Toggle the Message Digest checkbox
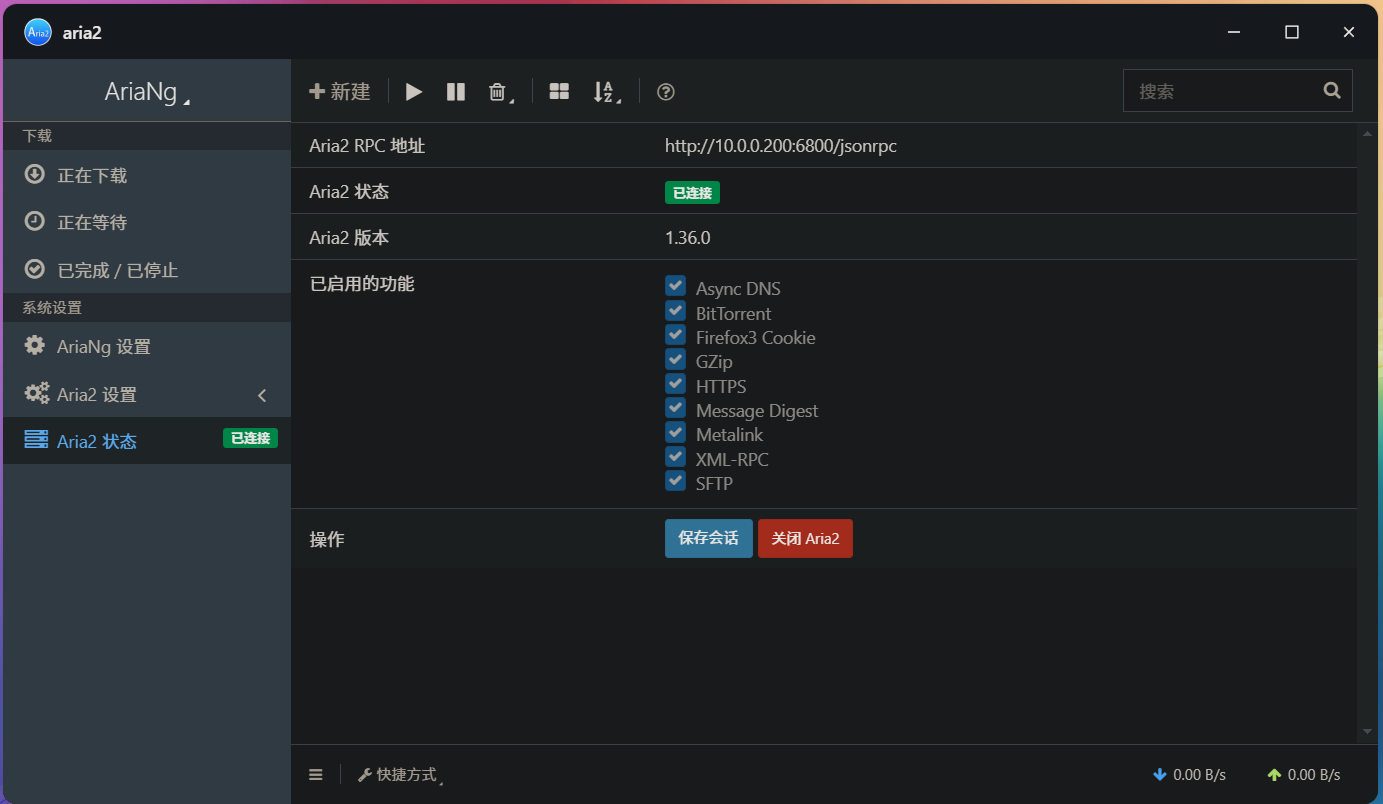Screen dimensions: 1383x804 pyautogui.click(x=675, y=408)
